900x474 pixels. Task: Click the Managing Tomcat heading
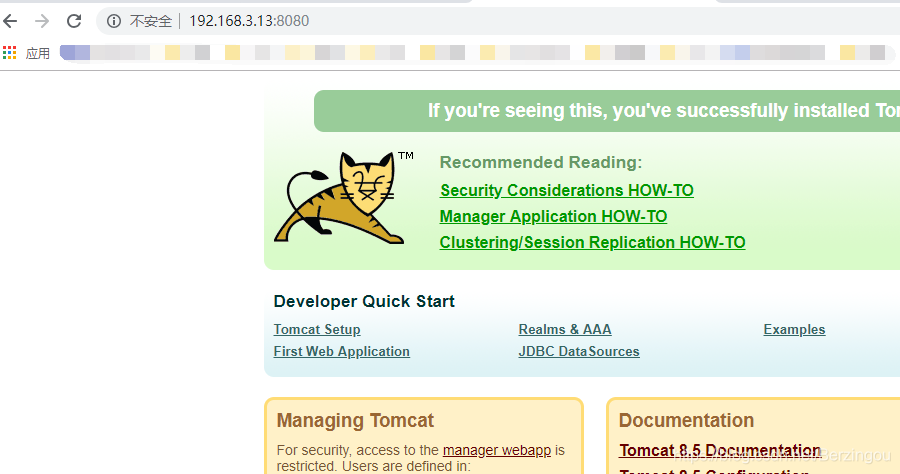click(355, 421)
